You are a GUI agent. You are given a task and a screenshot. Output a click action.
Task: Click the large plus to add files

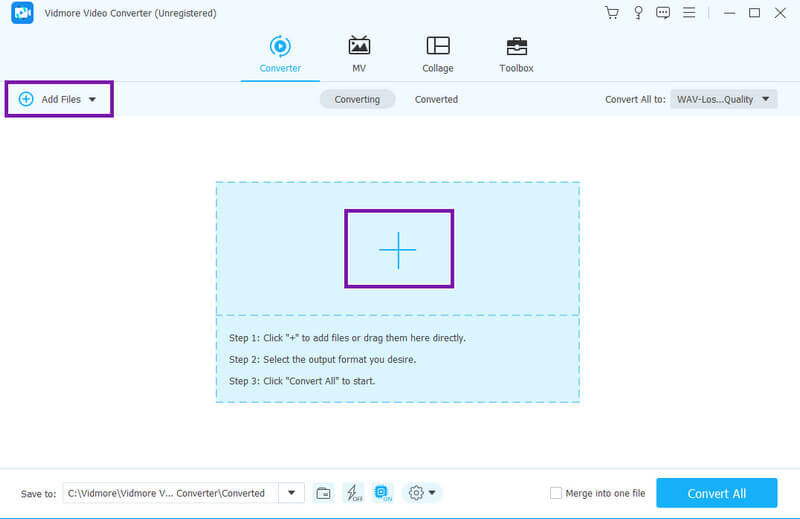click(398, 249)
